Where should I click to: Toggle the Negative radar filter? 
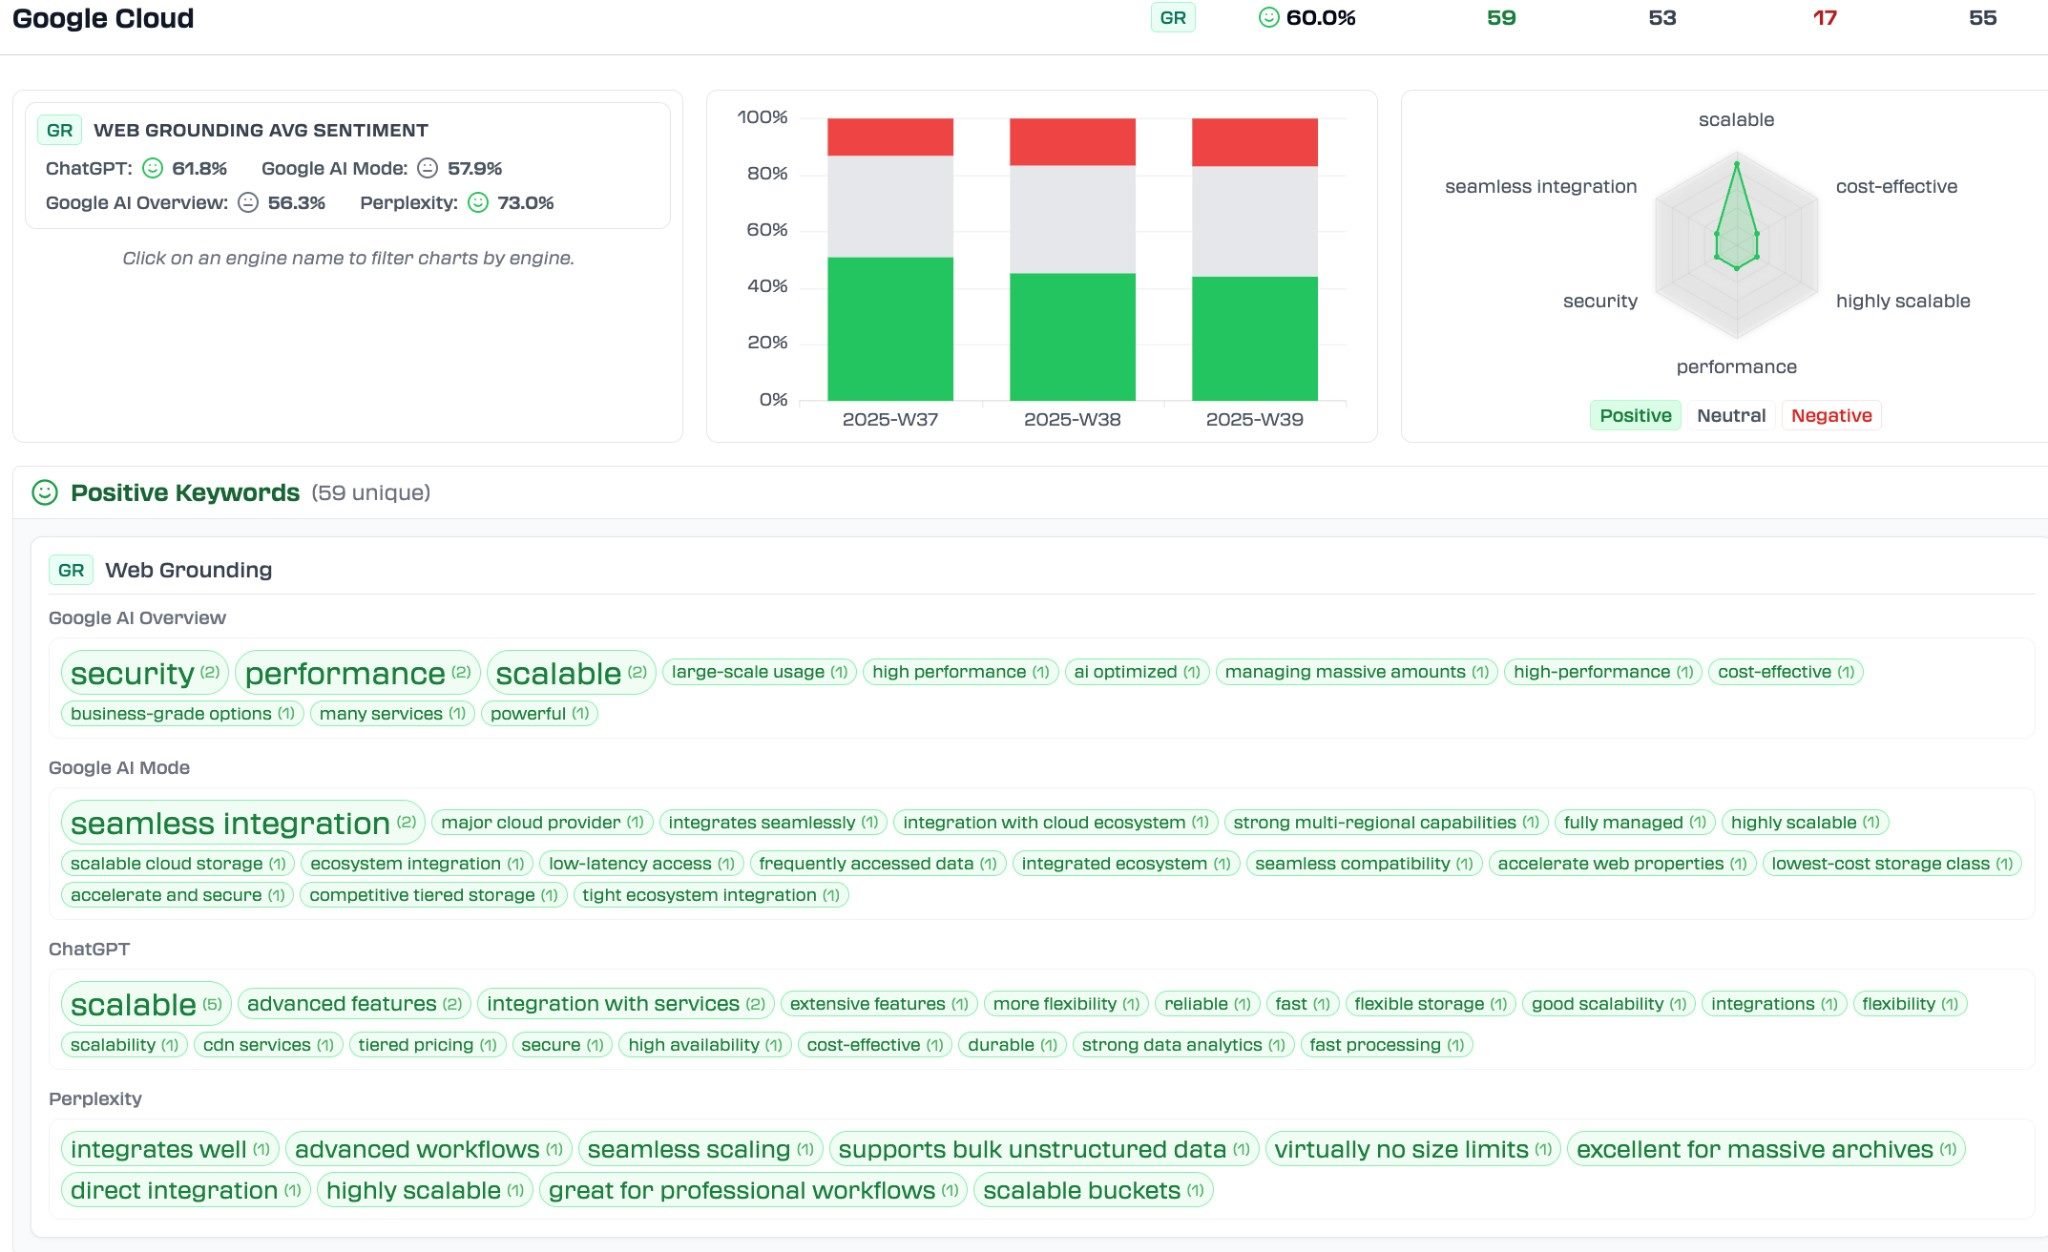[x=1831, y=415]
